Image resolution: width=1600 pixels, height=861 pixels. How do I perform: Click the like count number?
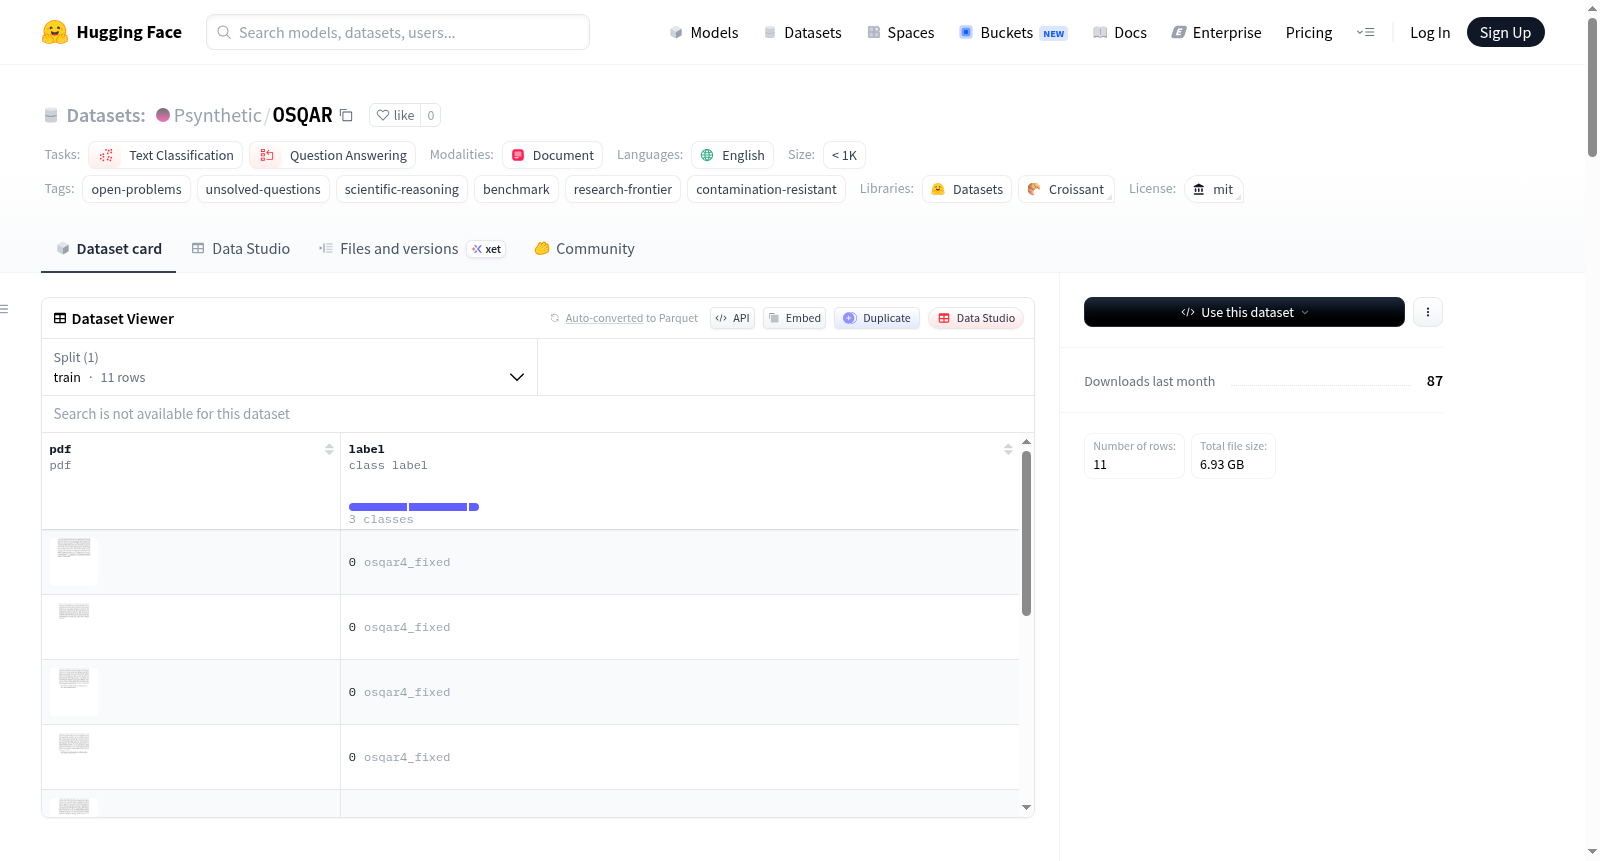point(431,115)
